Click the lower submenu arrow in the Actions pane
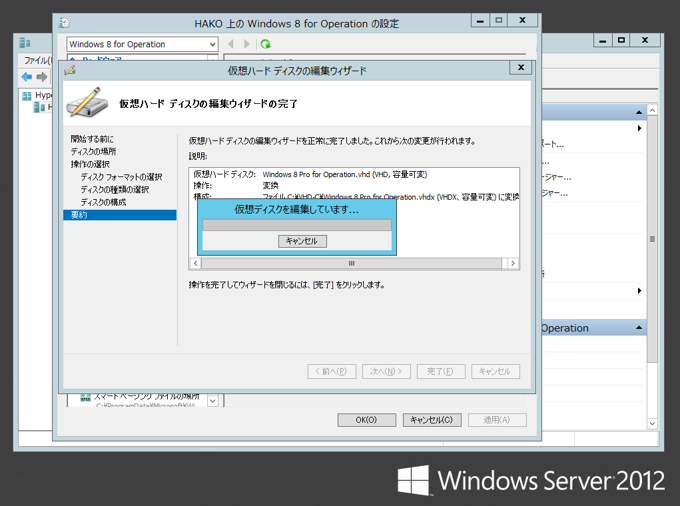The image size is (680, 506). pos(639,291)
